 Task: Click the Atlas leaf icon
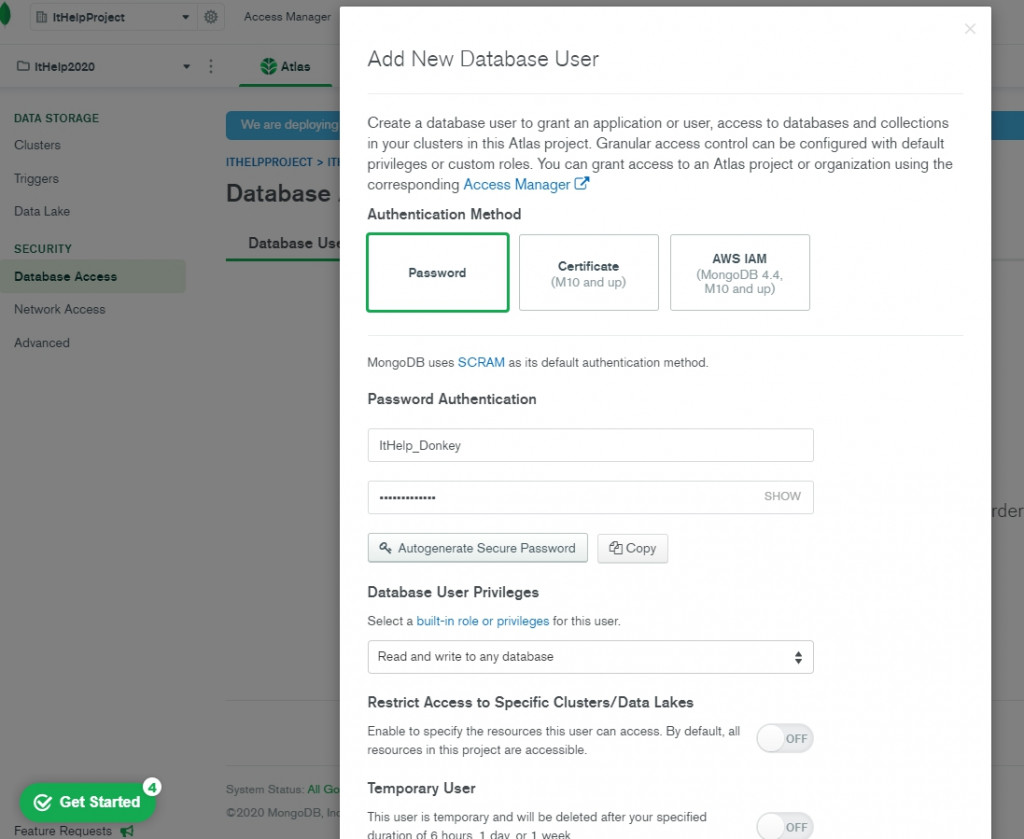click(x=268, y=66)
